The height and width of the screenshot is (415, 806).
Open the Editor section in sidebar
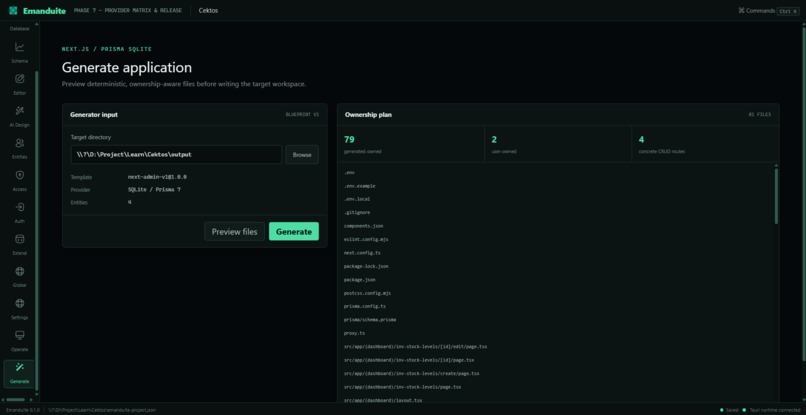[x=20, y=85]
